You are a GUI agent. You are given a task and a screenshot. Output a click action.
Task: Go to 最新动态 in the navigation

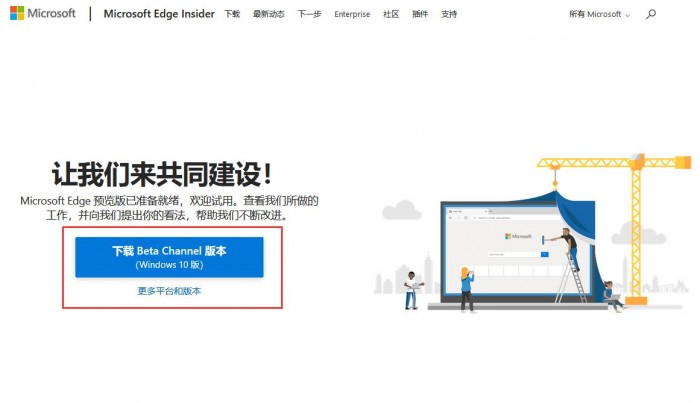tap(269, 14)
